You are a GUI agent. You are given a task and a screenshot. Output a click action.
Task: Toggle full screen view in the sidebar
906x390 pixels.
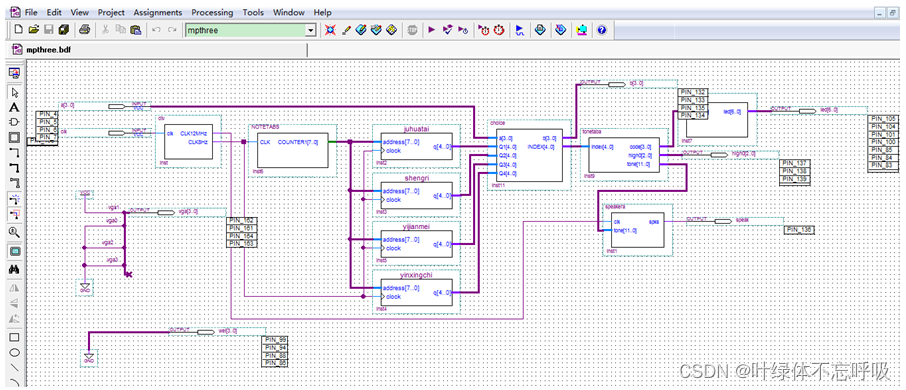click(15, 251)
